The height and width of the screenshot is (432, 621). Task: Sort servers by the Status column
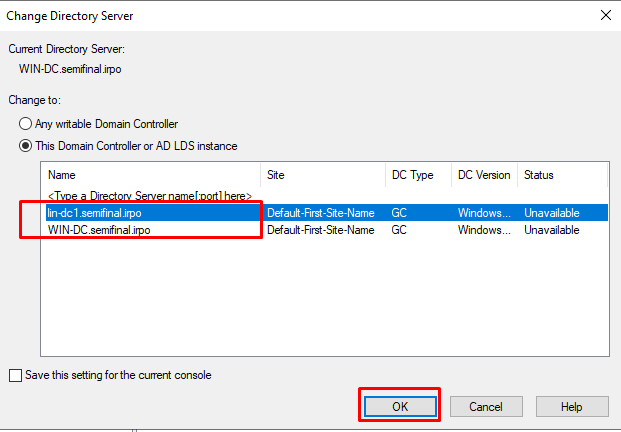[560, 175]
